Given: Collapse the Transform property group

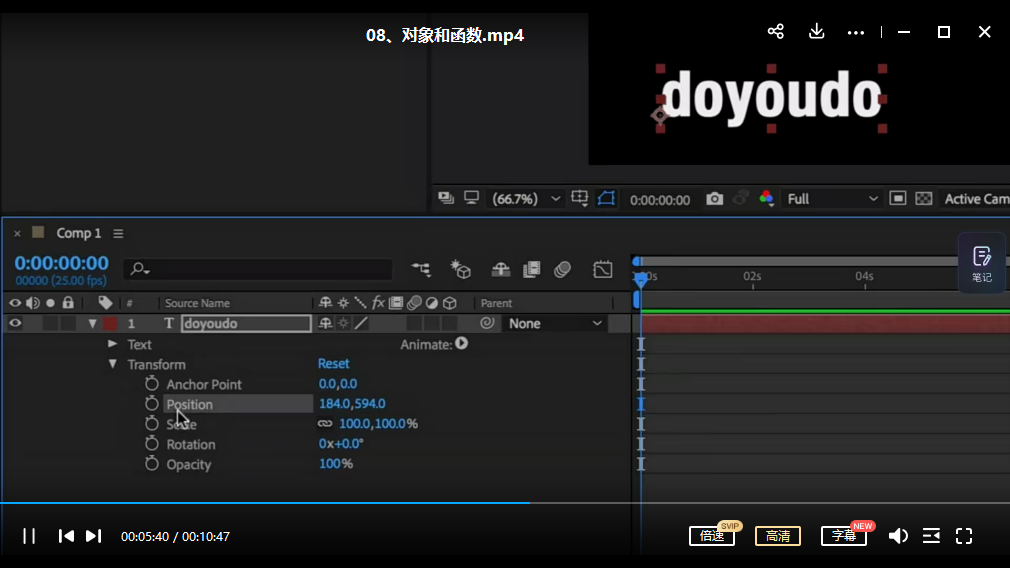Looking at the screenshot, I should coord(113,364).
